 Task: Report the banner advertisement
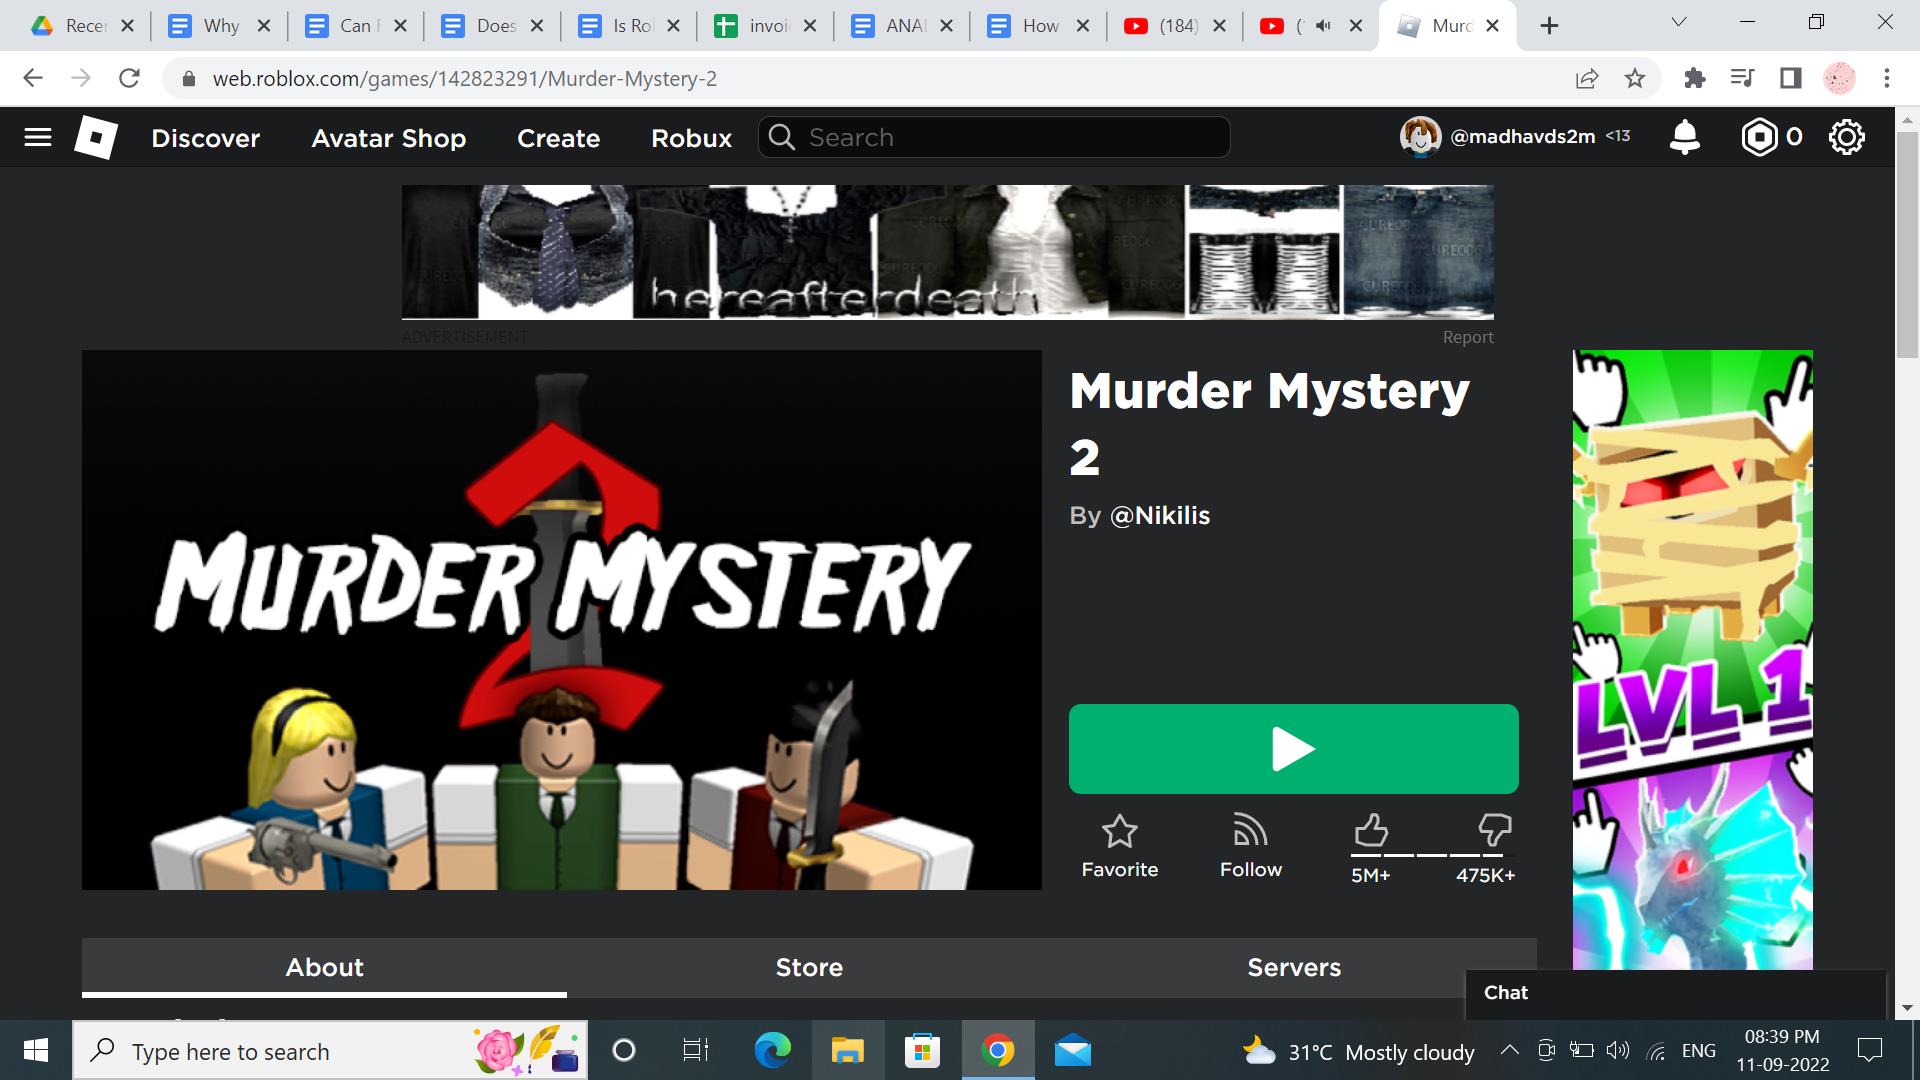click(x=1467, y=338)
